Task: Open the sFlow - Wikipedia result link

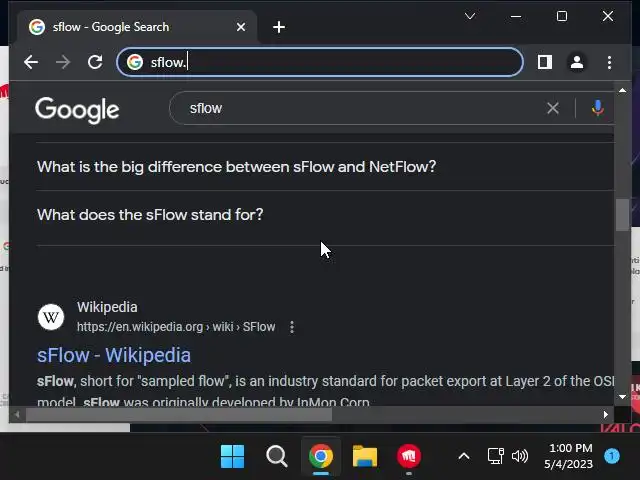Action: pos(114,355)
